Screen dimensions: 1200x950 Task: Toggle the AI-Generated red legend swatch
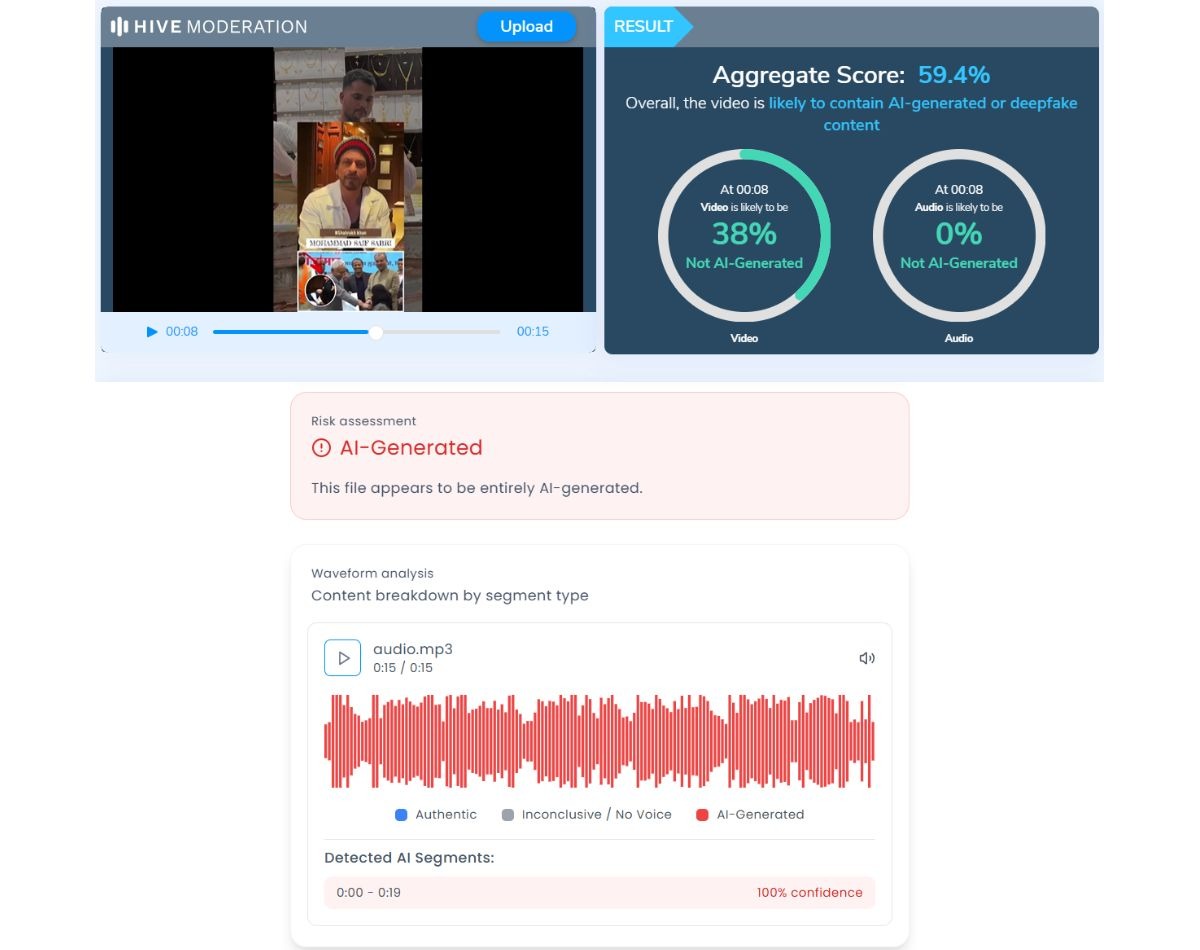[702, 815]
